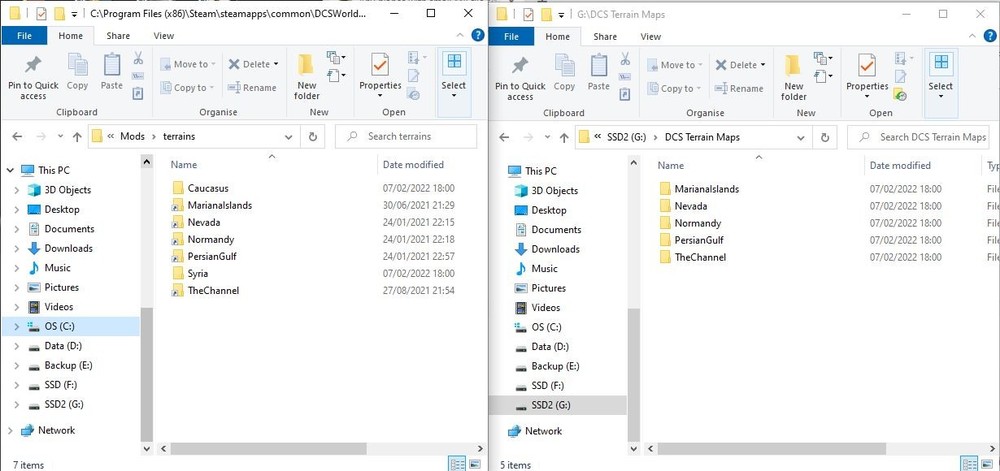The width and height of the screenshot is (1000, 471).
Task: Click Mods breadcrumb in terrains address bar
Action: pyautogui.click(x=133, y=136)
